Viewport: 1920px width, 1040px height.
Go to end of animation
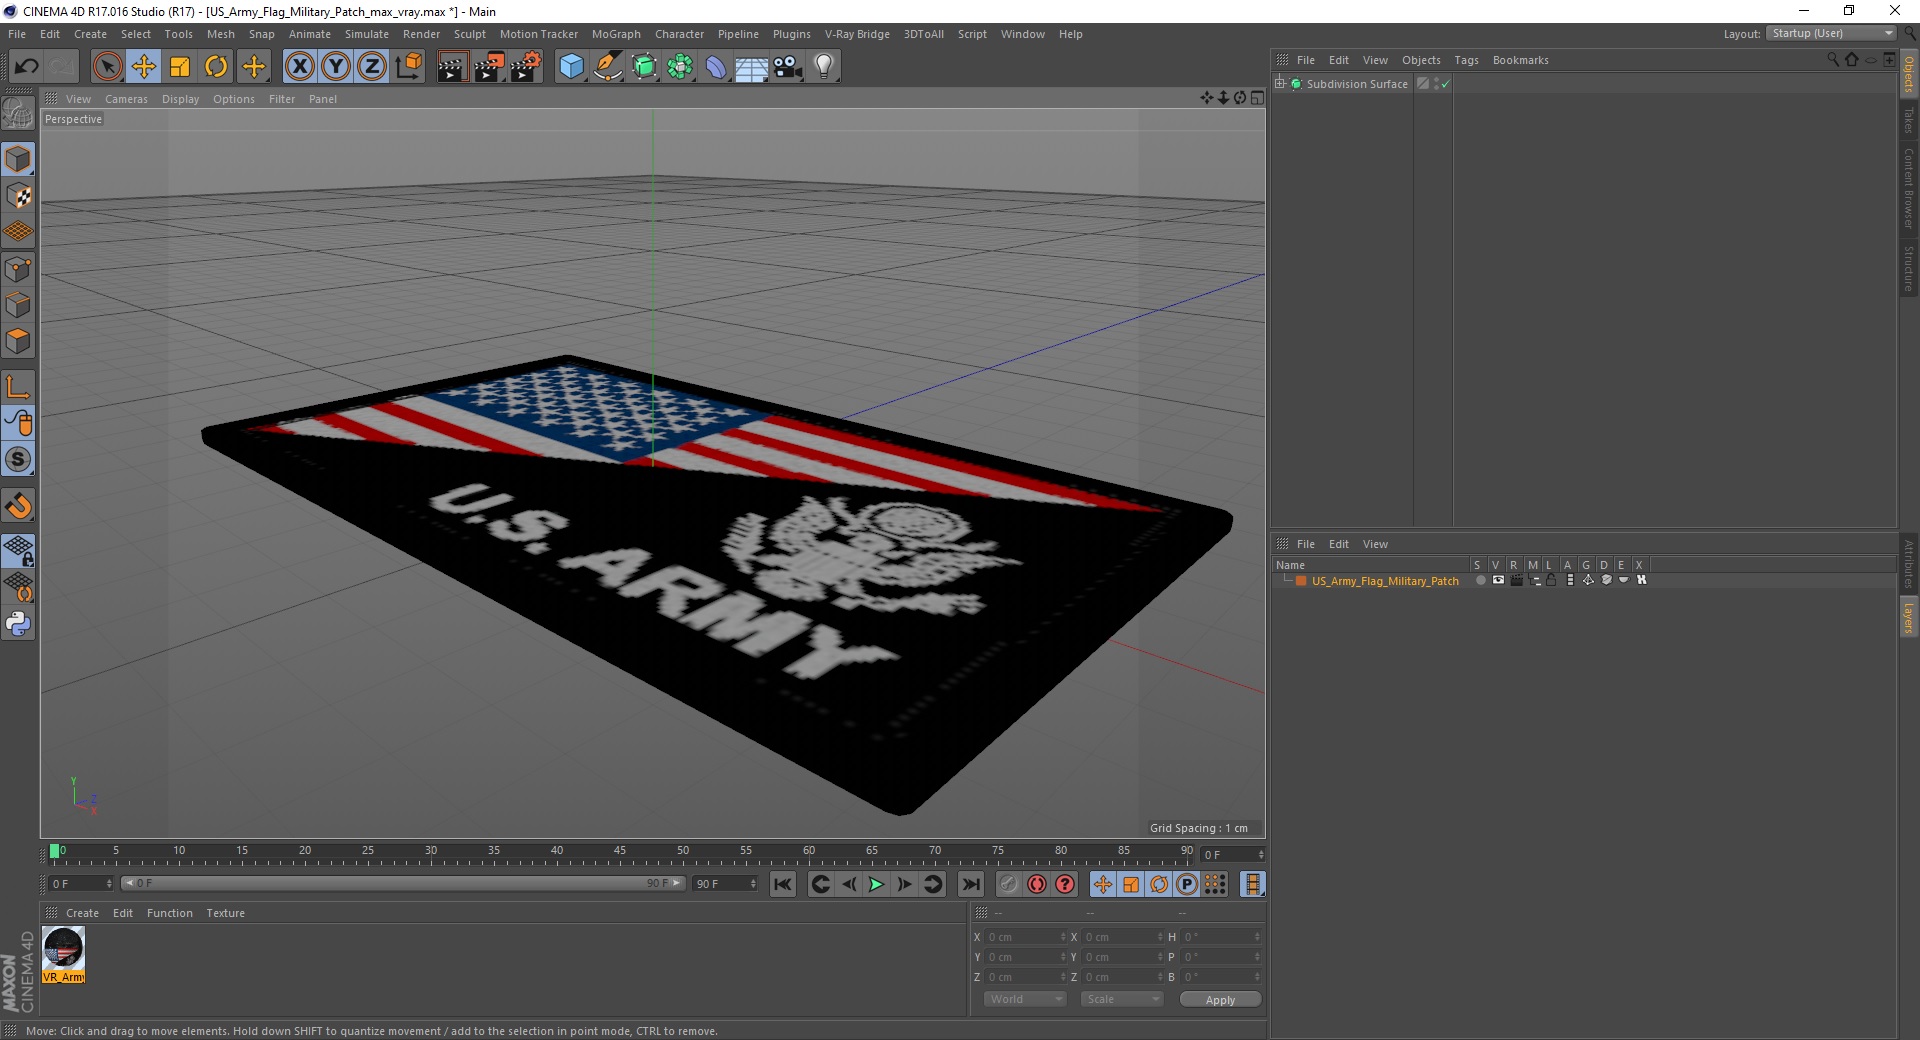tap(970, 884)
